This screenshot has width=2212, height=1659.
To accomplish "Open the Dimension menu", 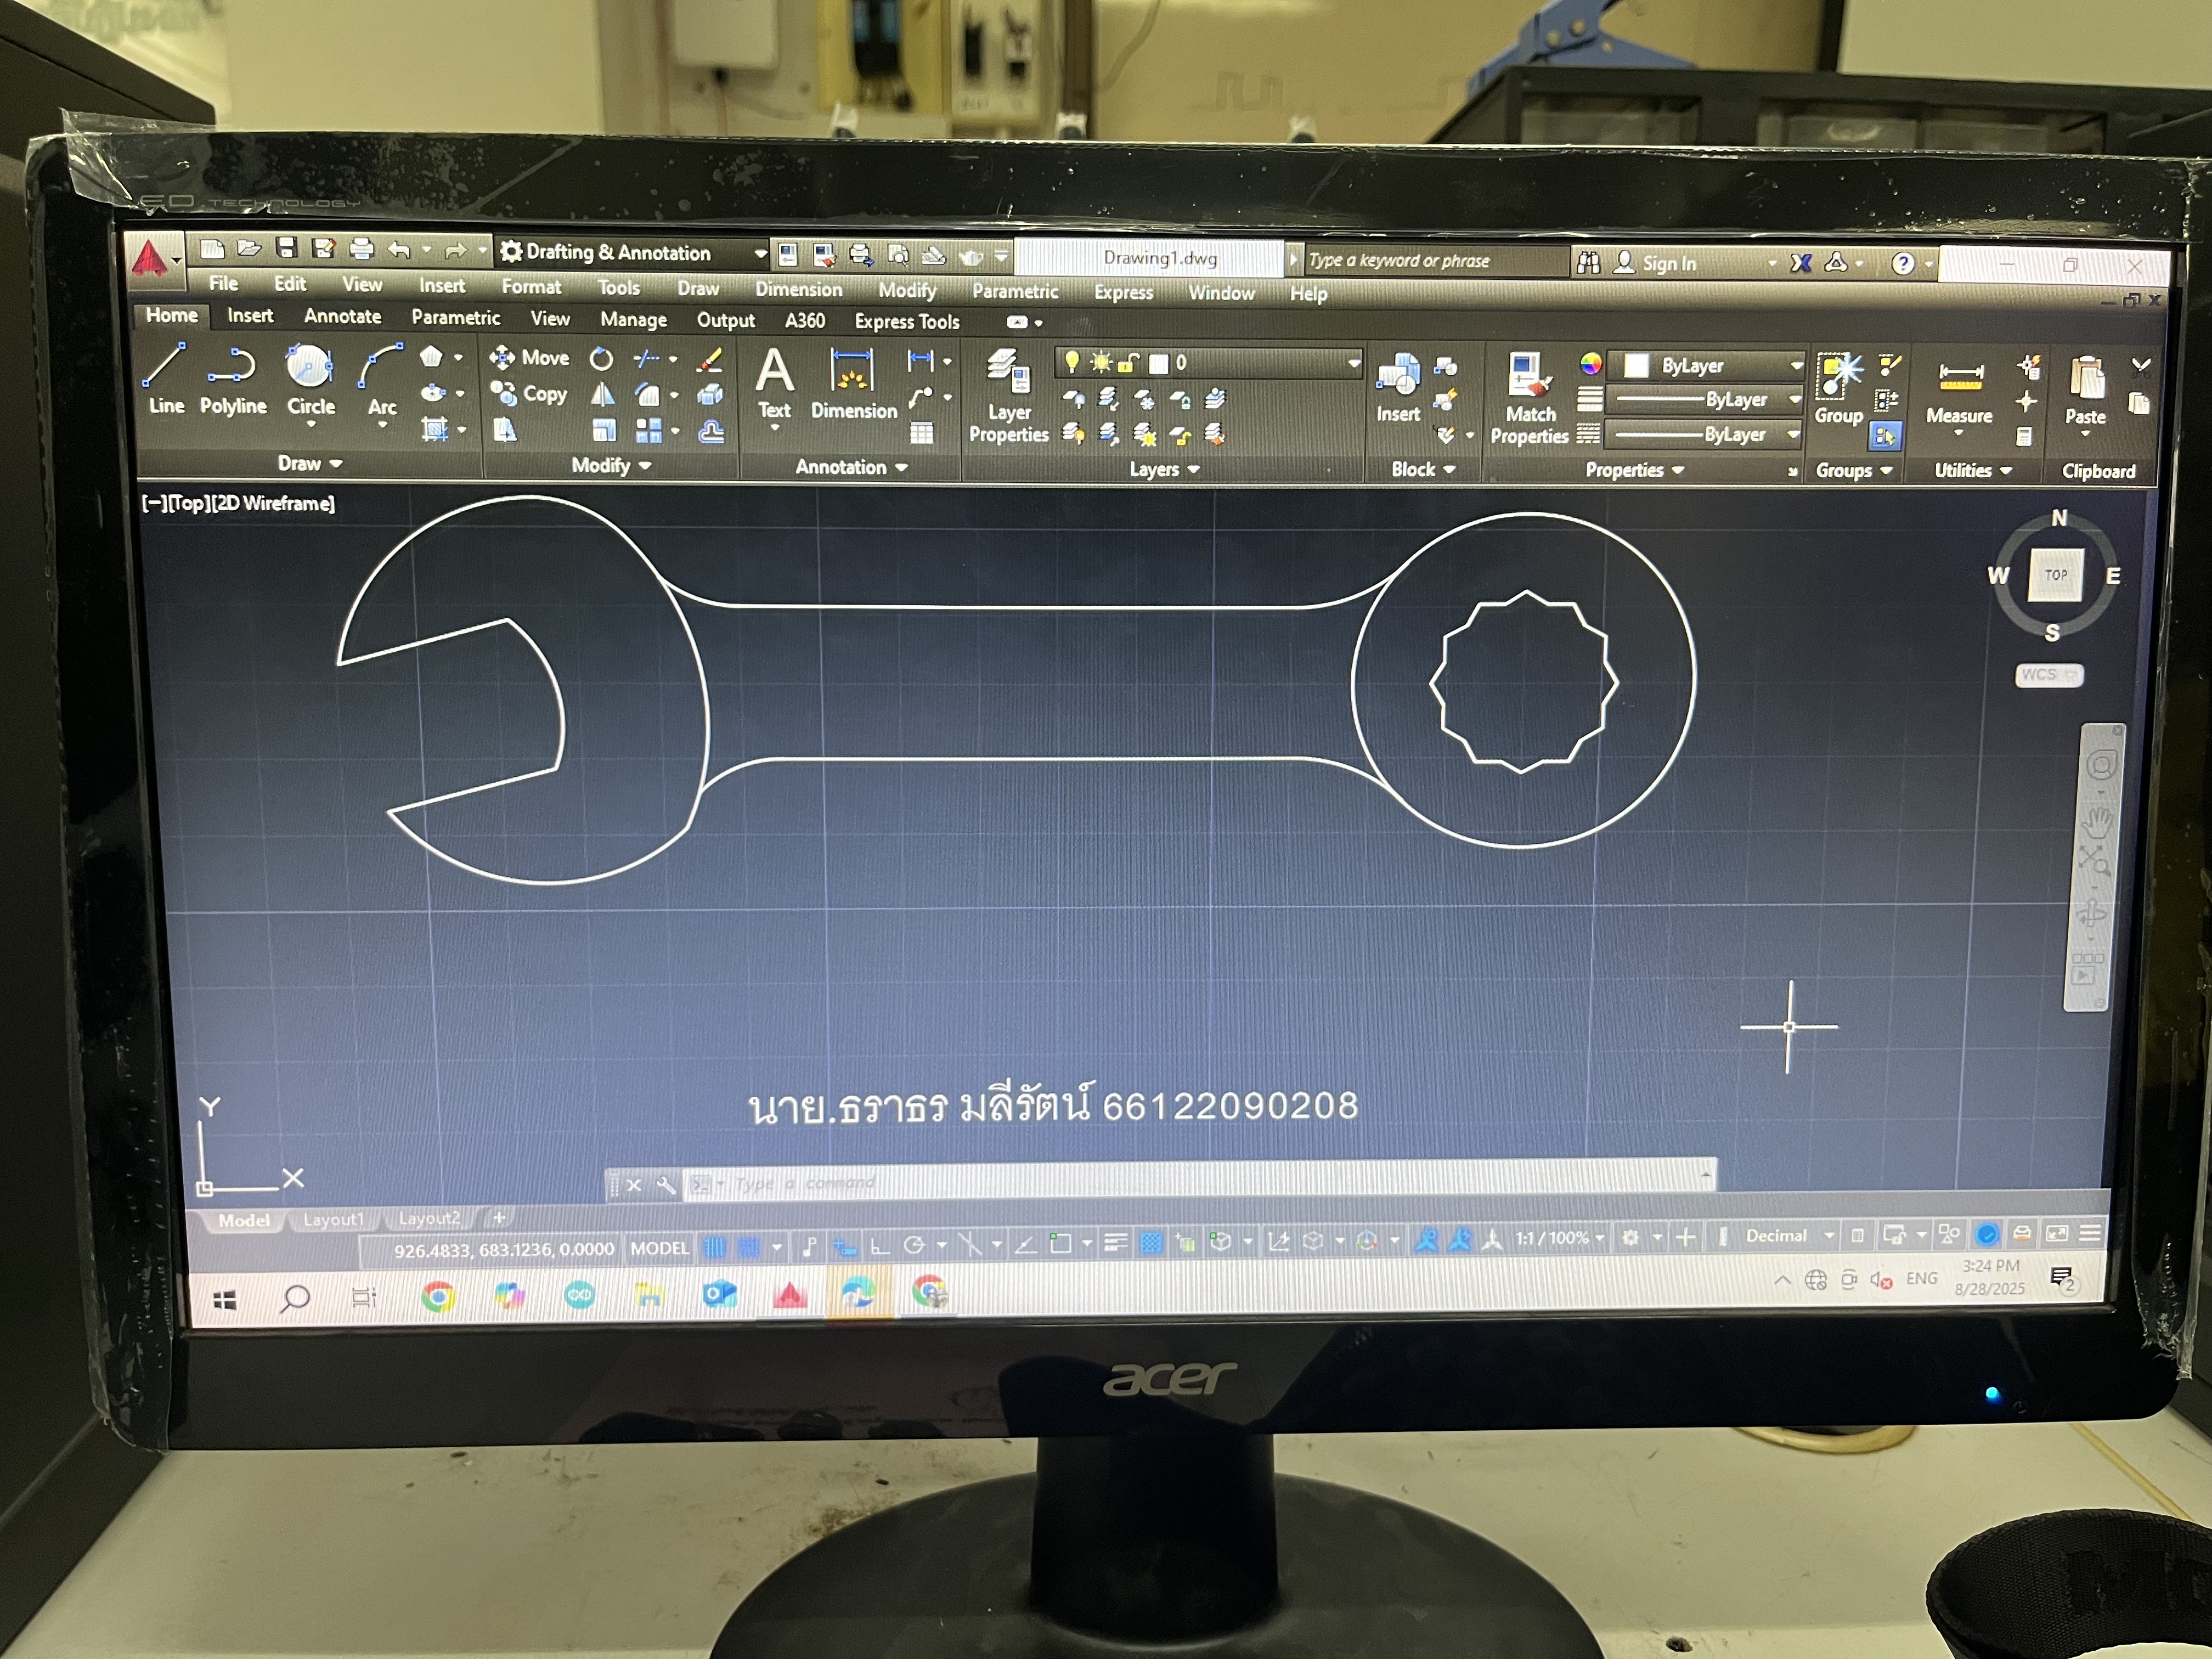I will point(798,290).
